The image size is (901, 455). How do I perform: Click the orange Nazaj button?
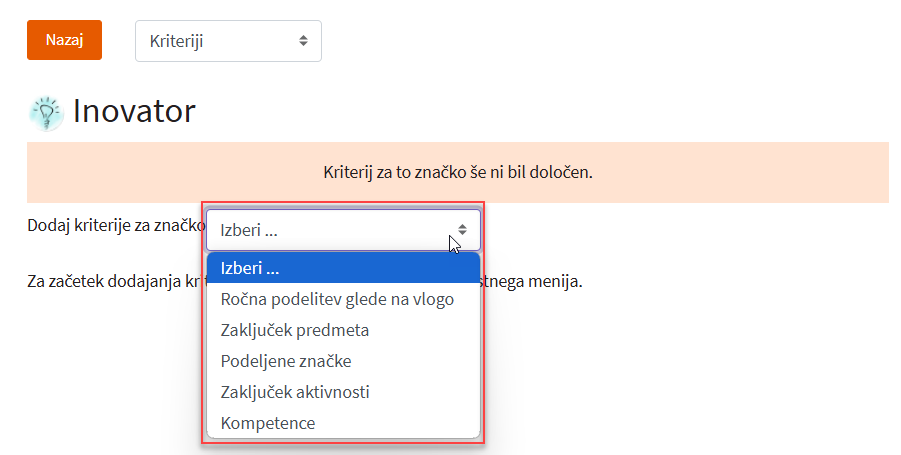pyautogui.click(x=64, y=41)
